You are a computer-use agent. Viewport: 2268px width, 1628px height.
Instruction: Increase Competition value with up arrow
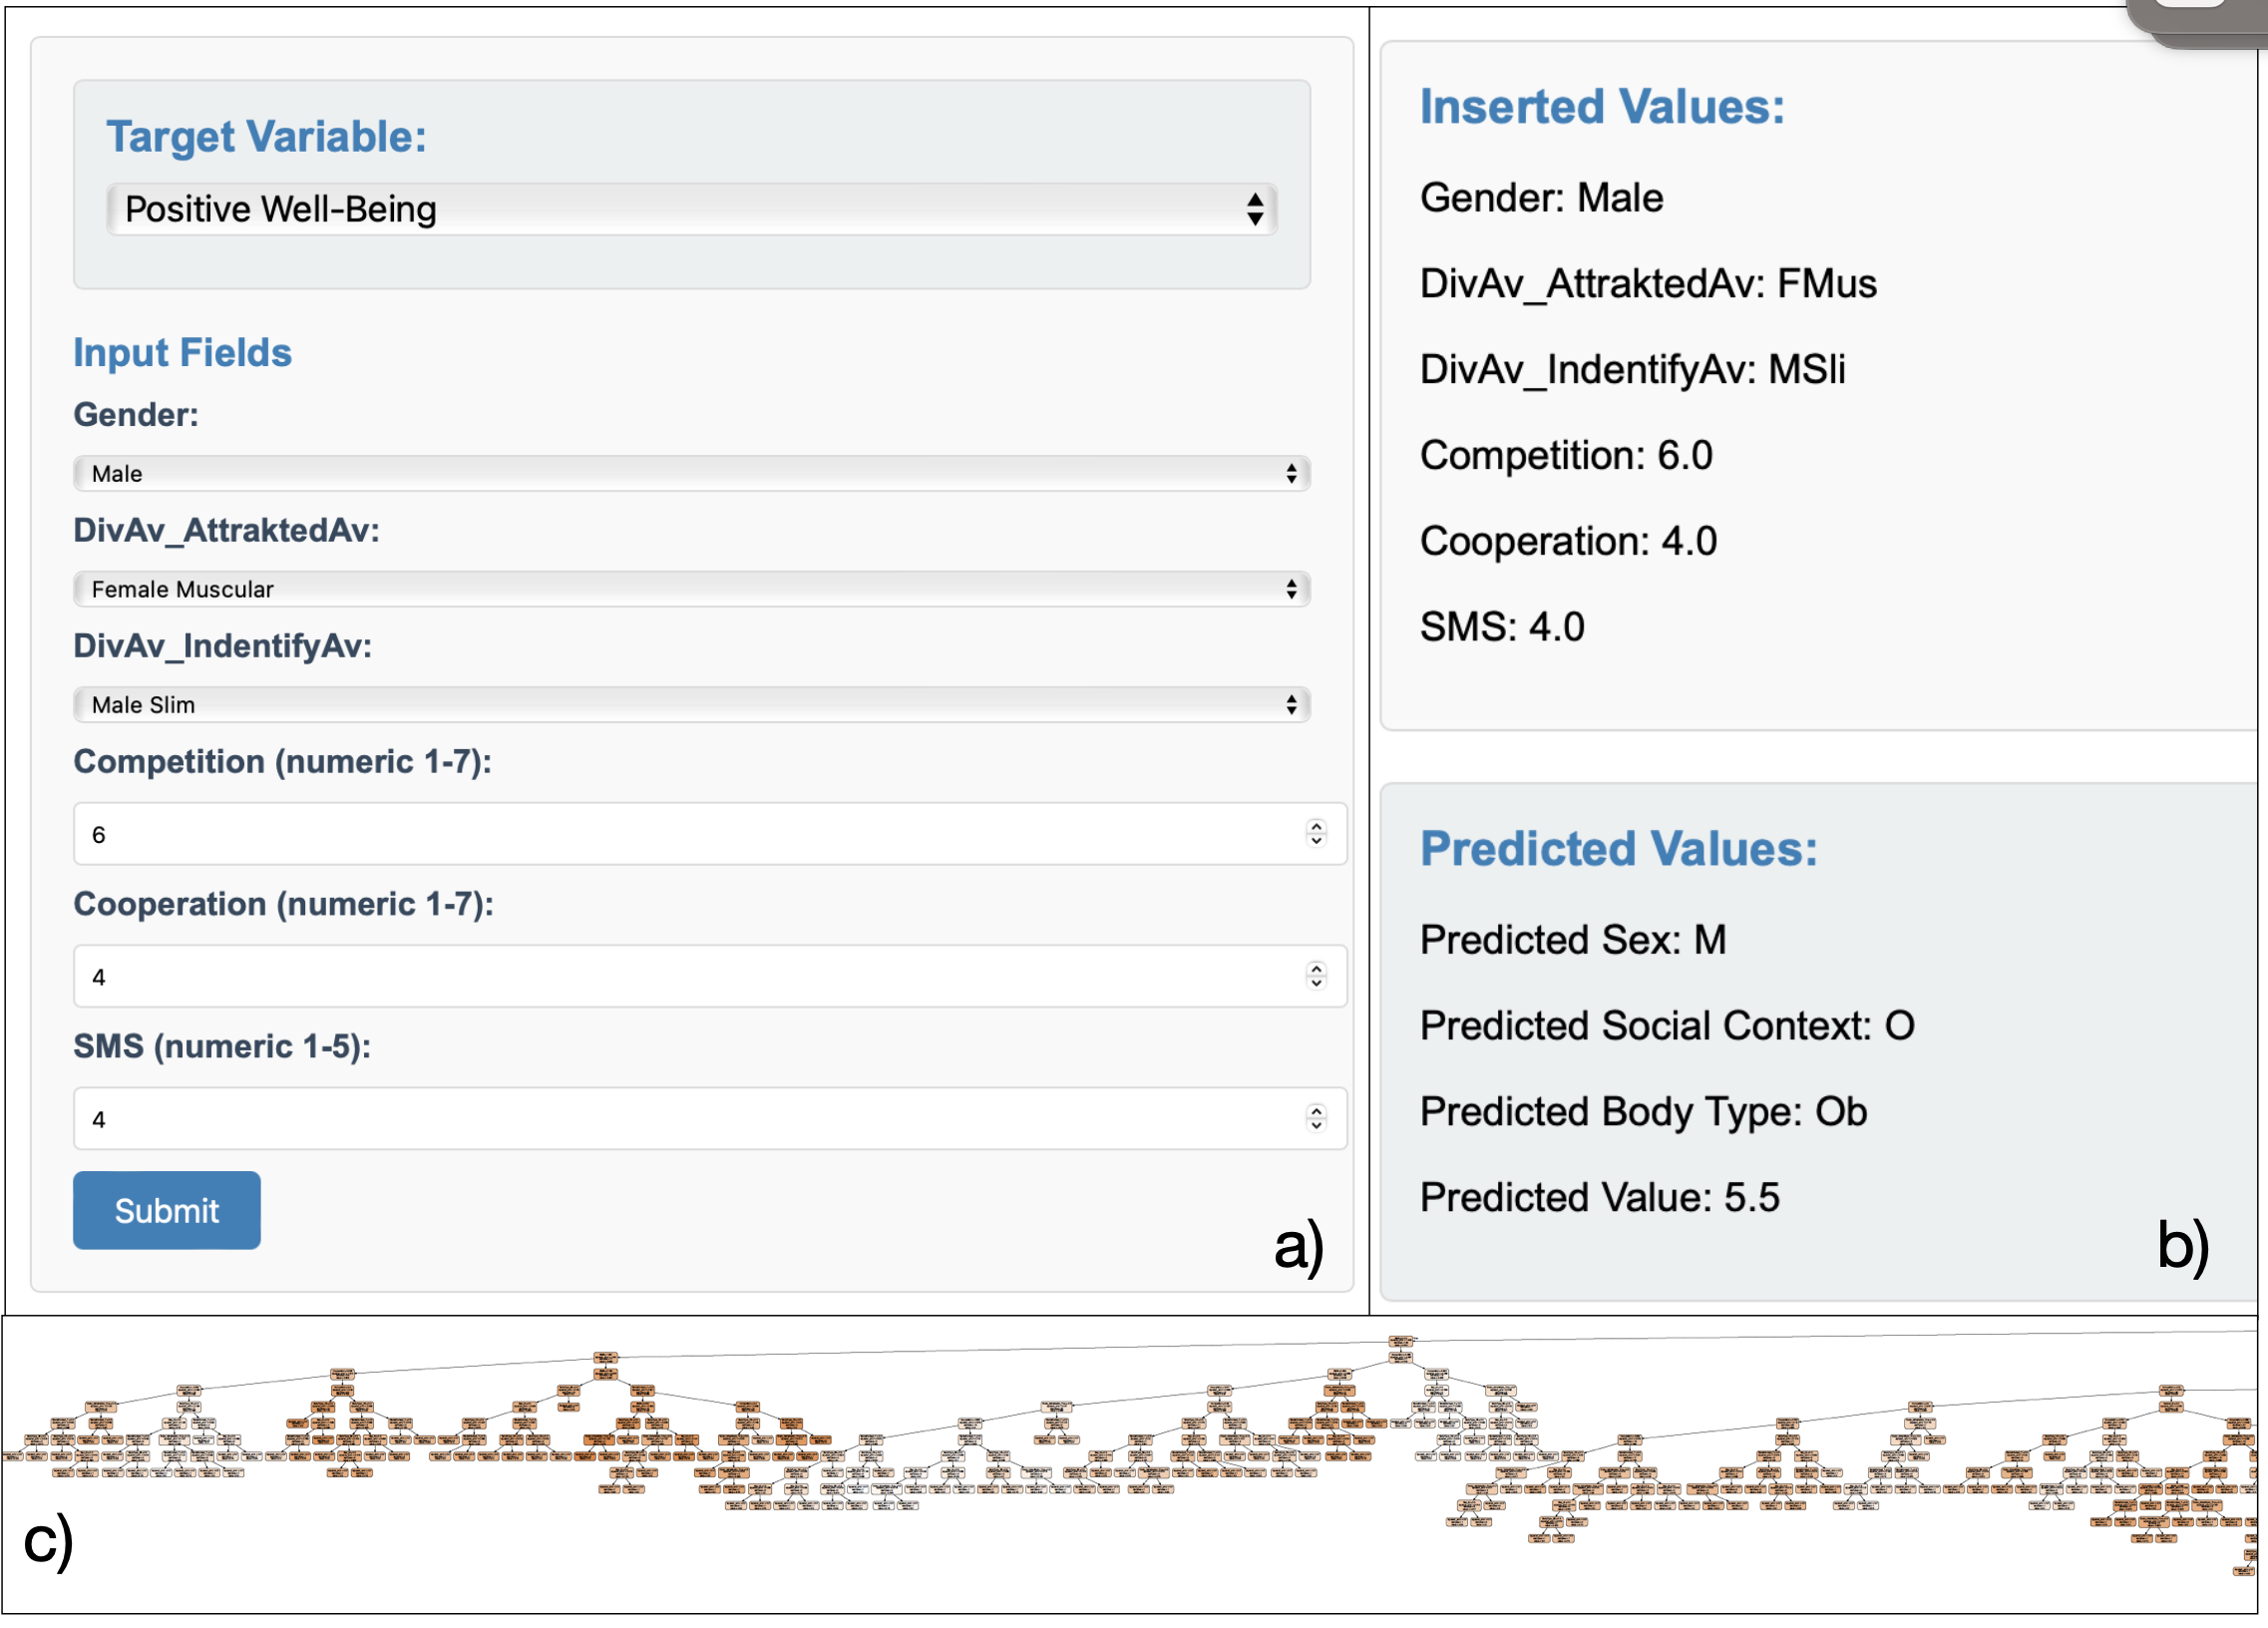tap(1316, 826)
